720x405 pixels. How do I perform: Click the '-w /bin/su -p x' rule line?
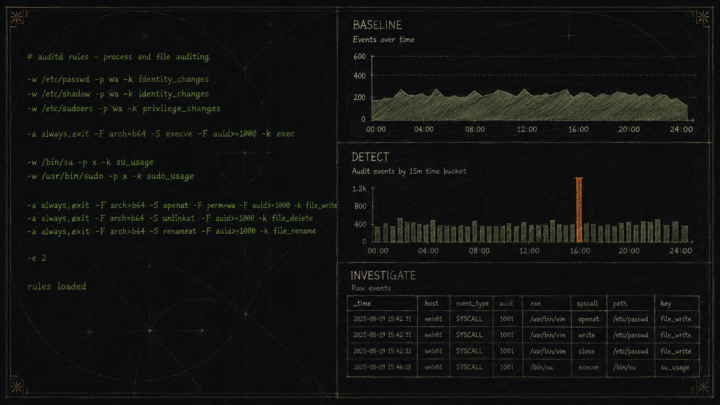(x=90, y=162)
